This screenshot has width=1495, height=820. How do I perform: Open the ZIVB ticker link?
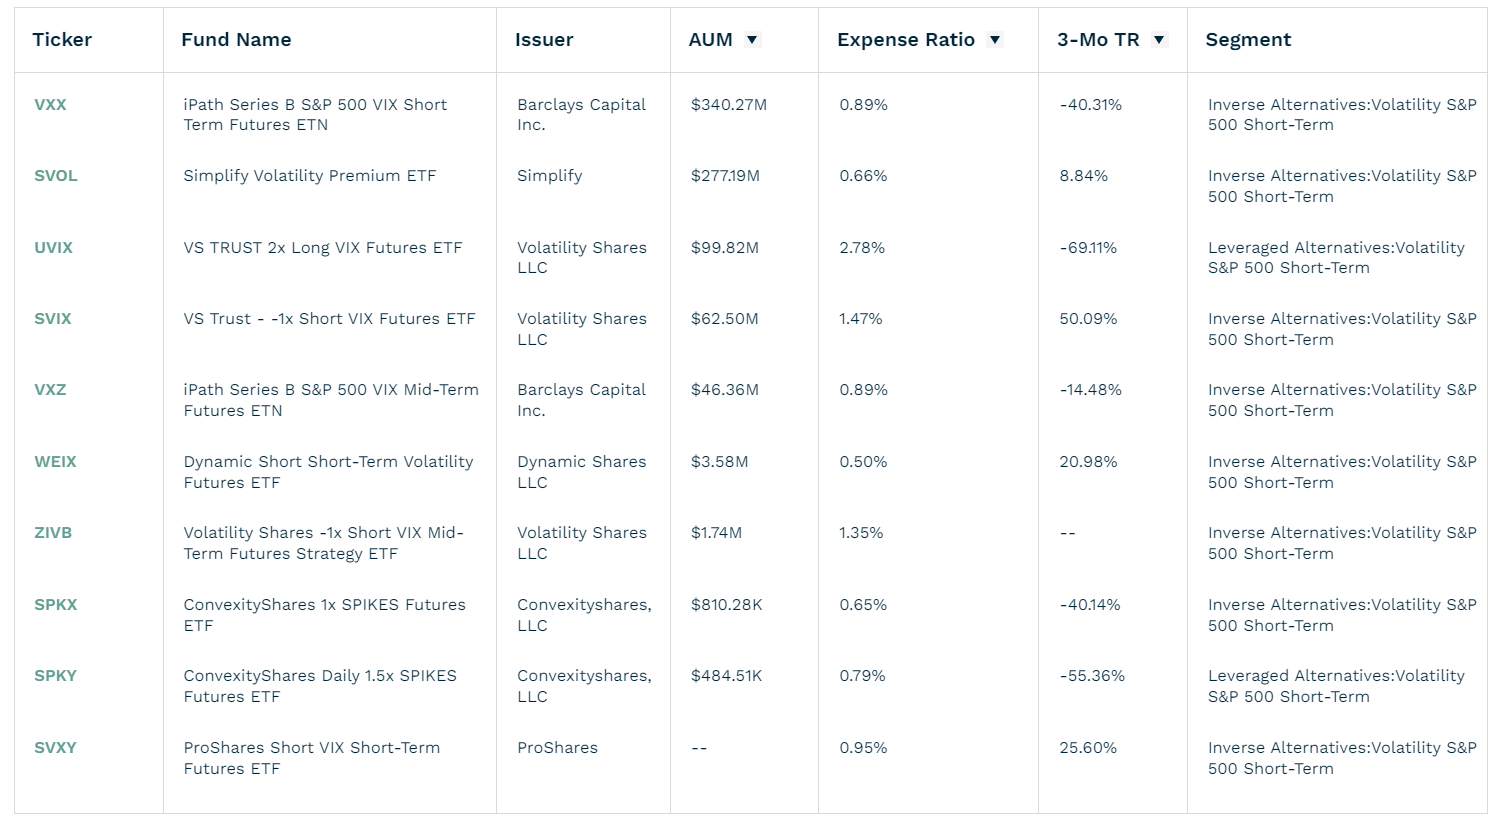point(53,532)
